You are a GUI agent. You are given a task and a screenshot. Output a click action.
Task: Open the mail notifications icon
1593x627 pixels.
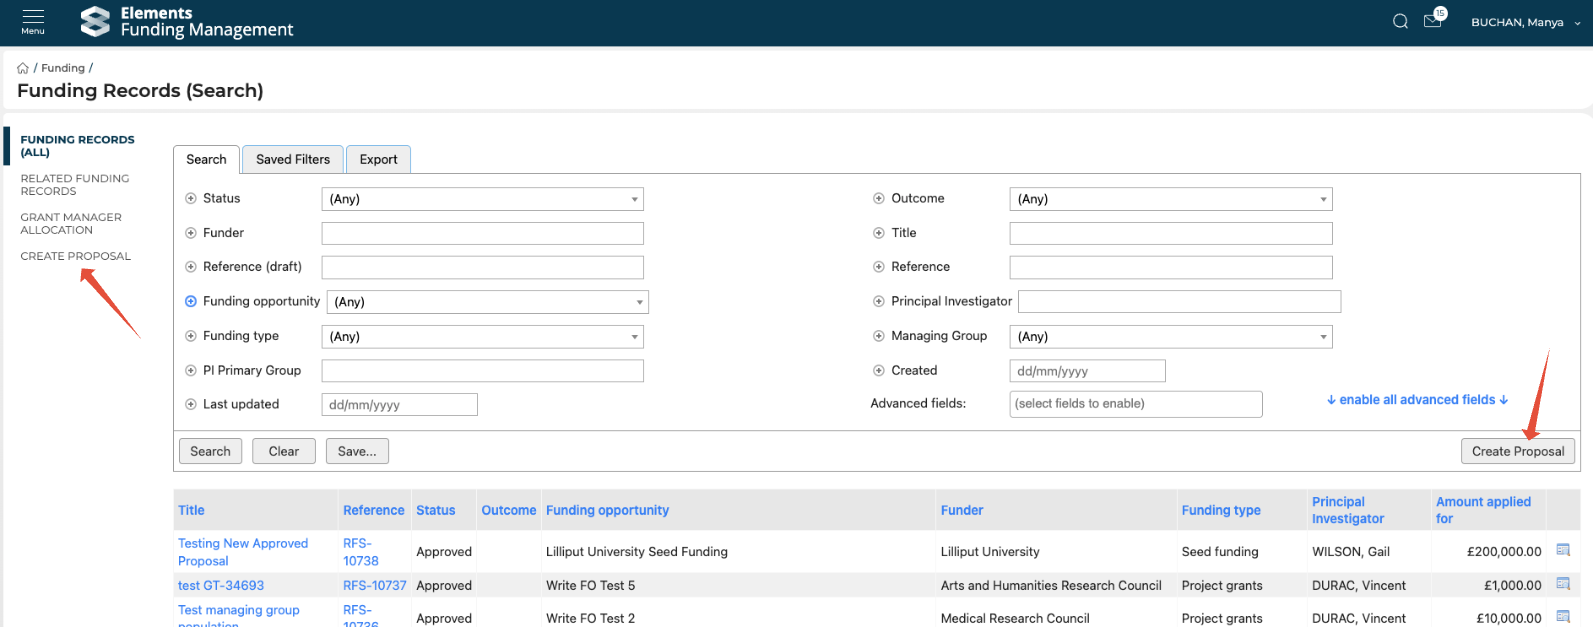[x=1432, y=21]
